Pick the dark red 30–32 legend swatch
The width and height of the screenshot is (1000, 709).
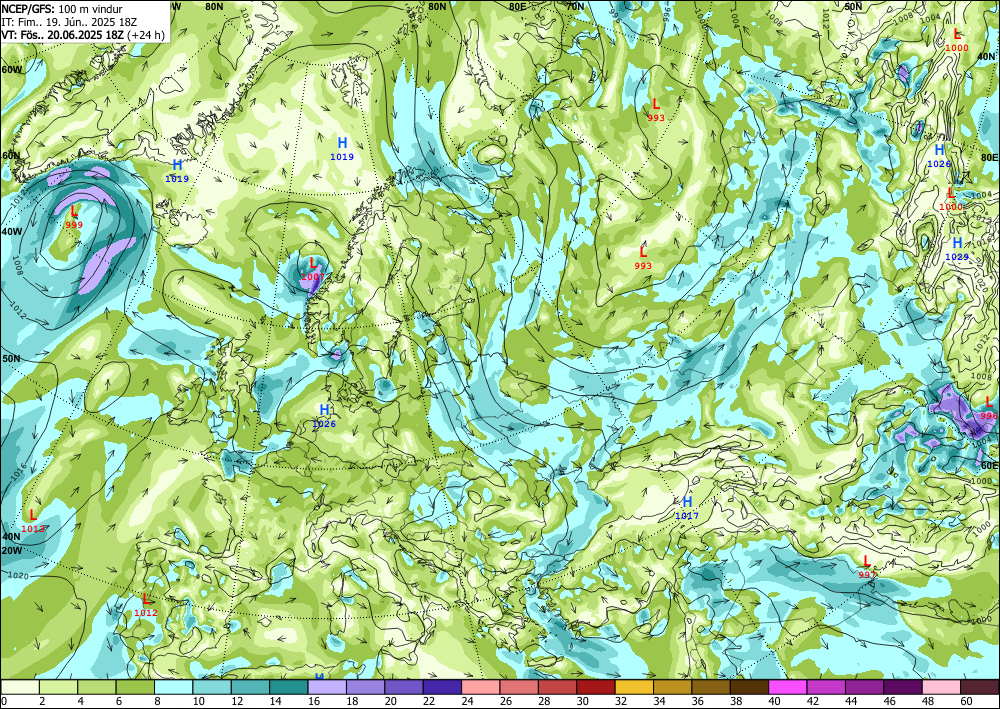pyautogui.click(x=596, y=687)
